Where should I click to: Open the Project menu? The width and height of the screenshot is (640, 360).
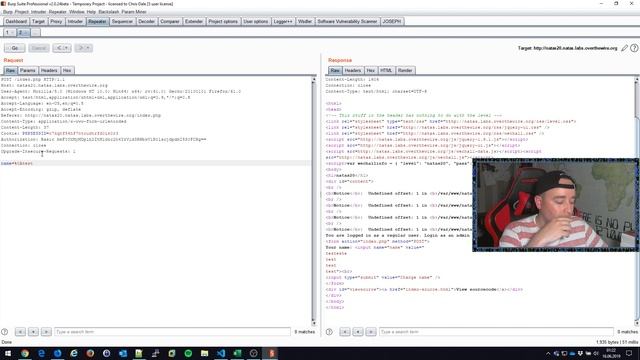(x=22, y=12)
